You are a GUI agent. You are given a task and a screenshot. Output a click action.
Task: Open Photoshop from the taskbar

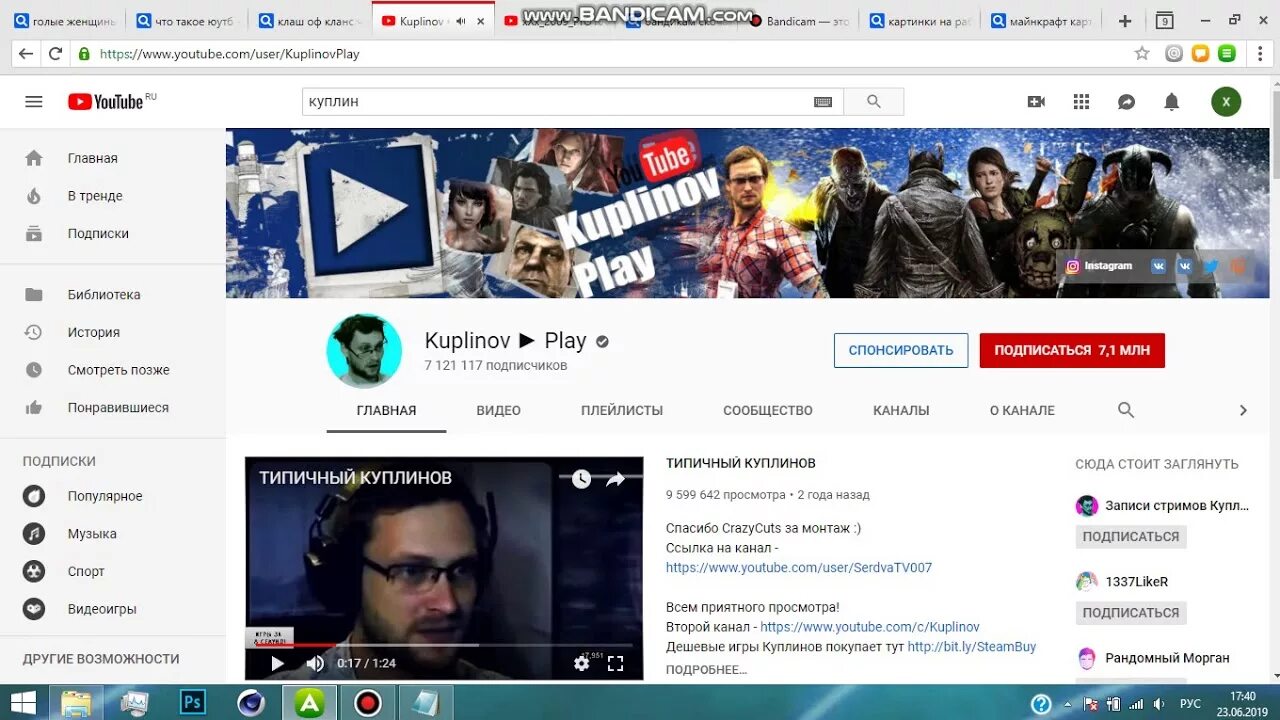pos(192,703)
